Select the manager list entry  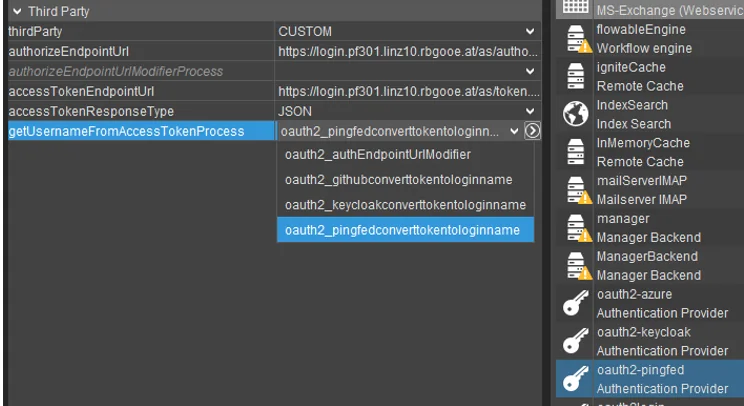(650, 228)
